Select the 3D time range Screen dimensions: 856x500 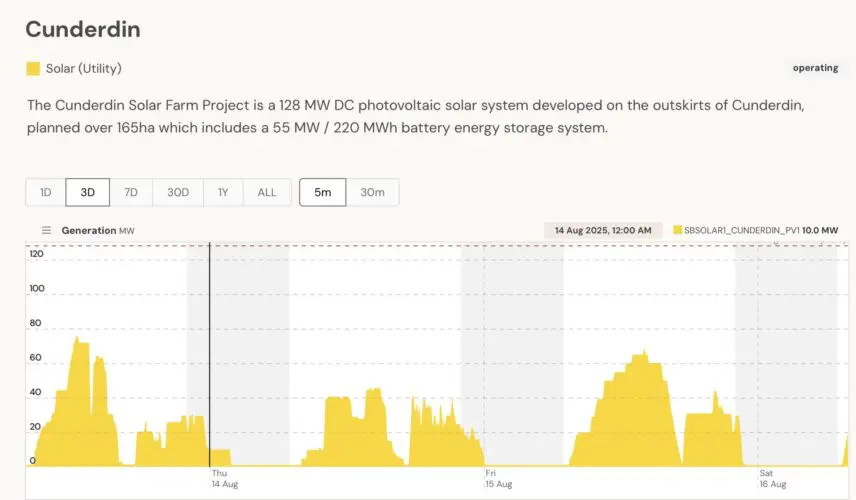pos(88,192)
